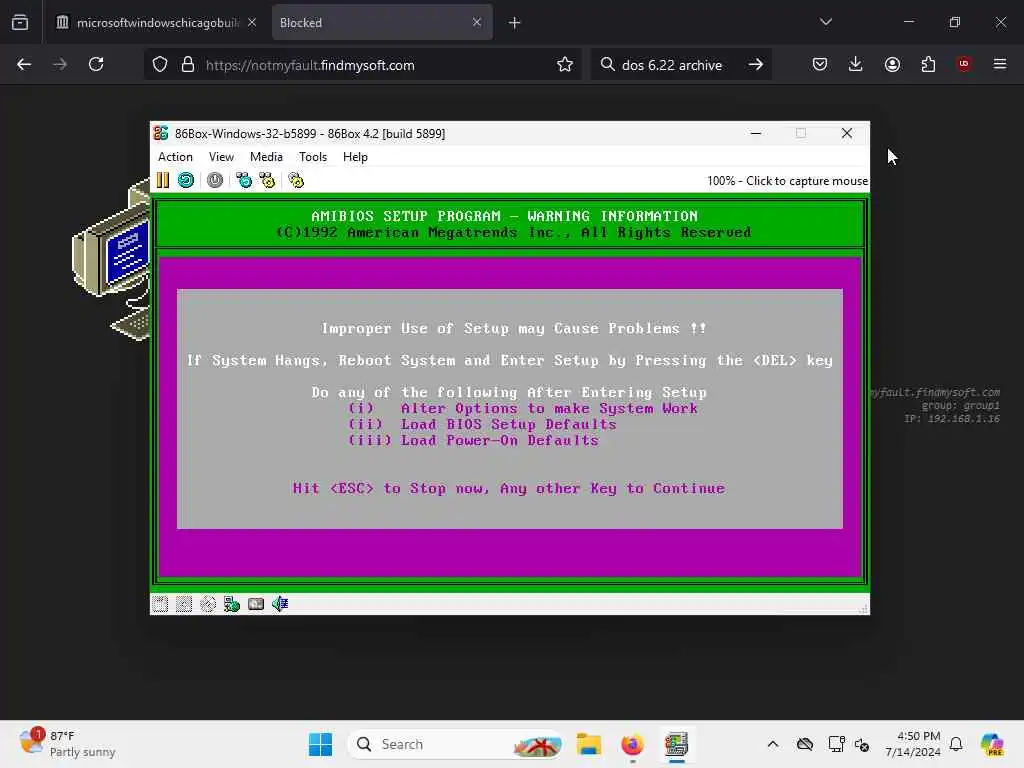1024x768 pixels.
Task: Open the Media menu in 86Box
Action: click(266, 157)
